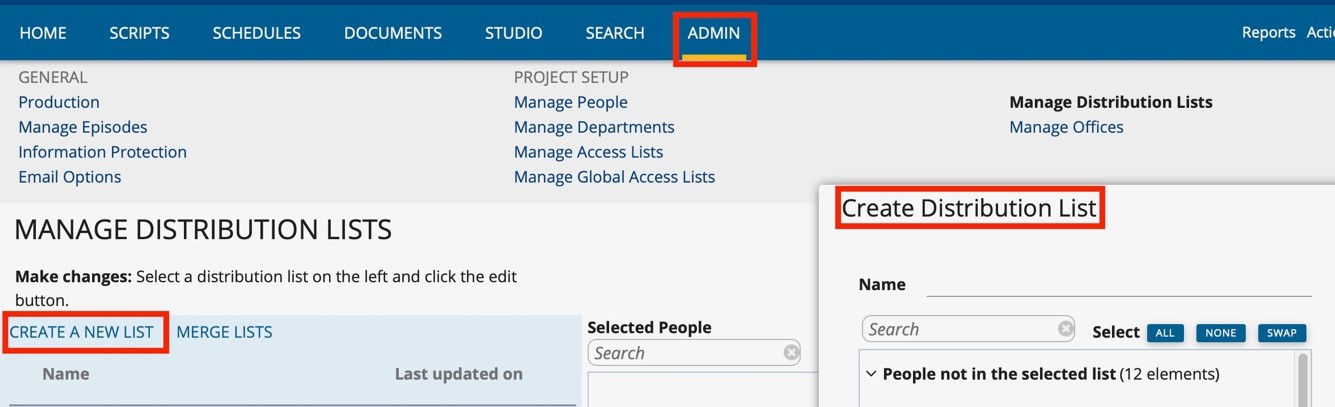Open the HOME tab

(x=43, y=33)
